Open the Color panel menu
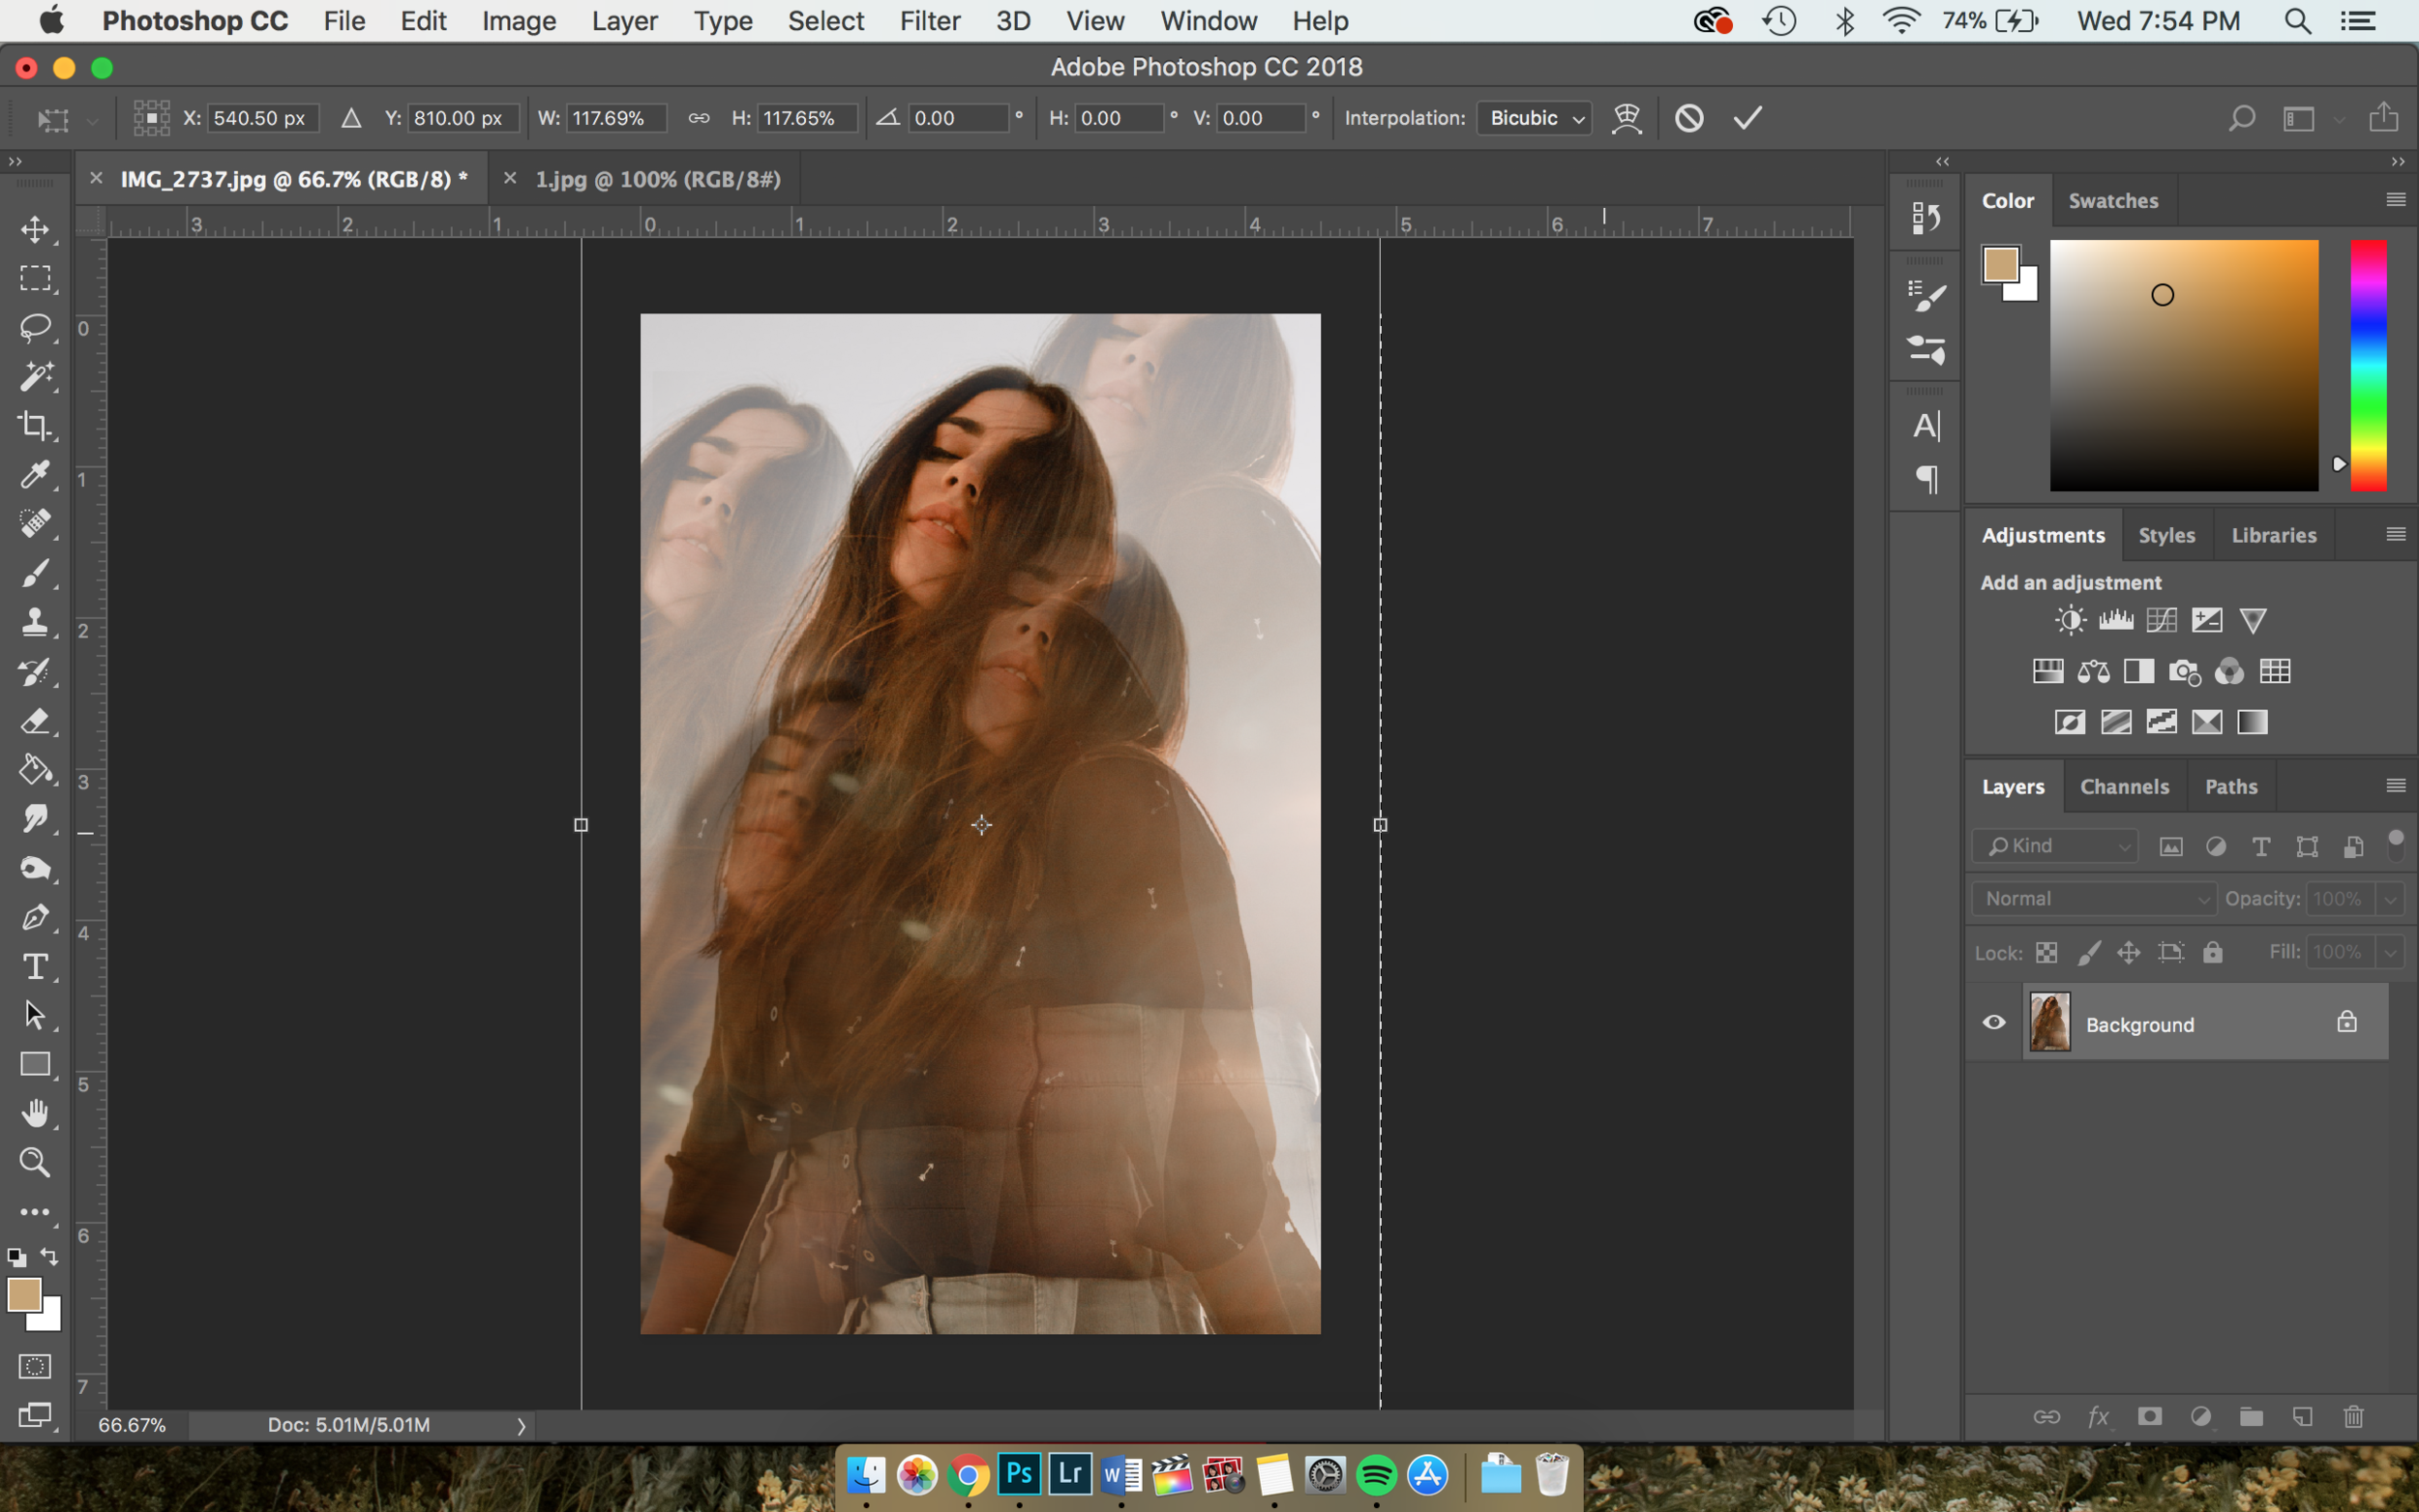 coord(2395,200)
